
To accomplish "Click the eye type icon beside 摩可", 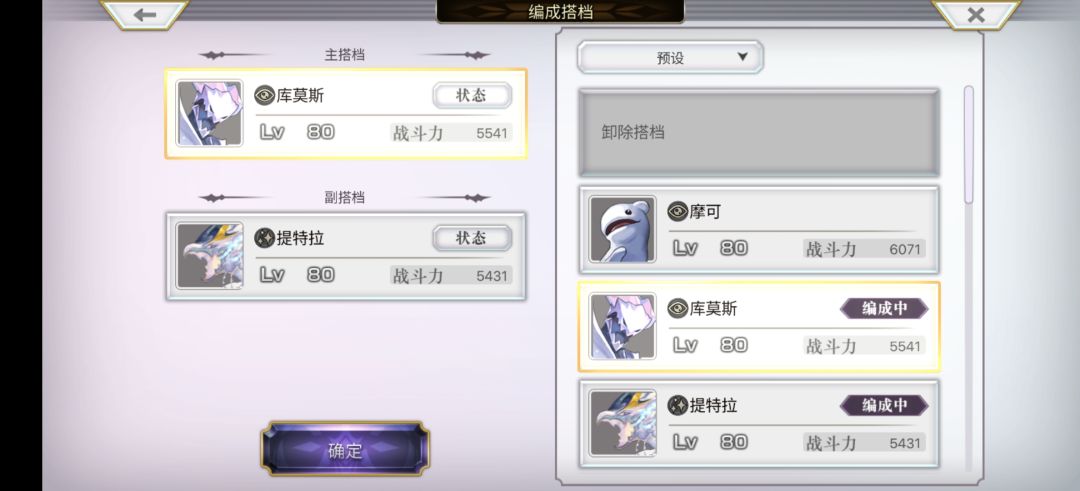I will tap(678, 211).
